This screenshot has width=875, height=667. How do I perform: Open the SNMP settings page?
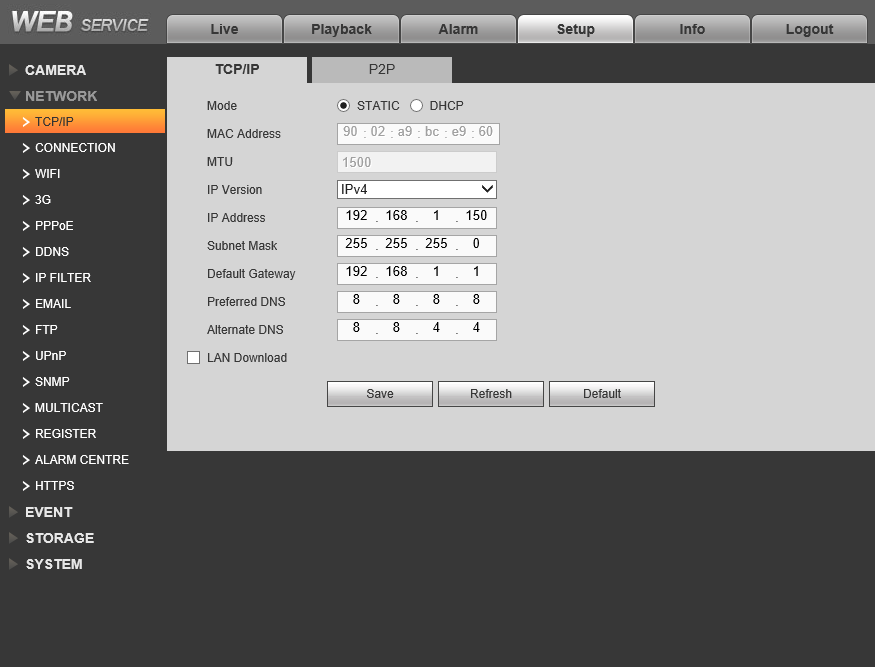click(52, 382)
